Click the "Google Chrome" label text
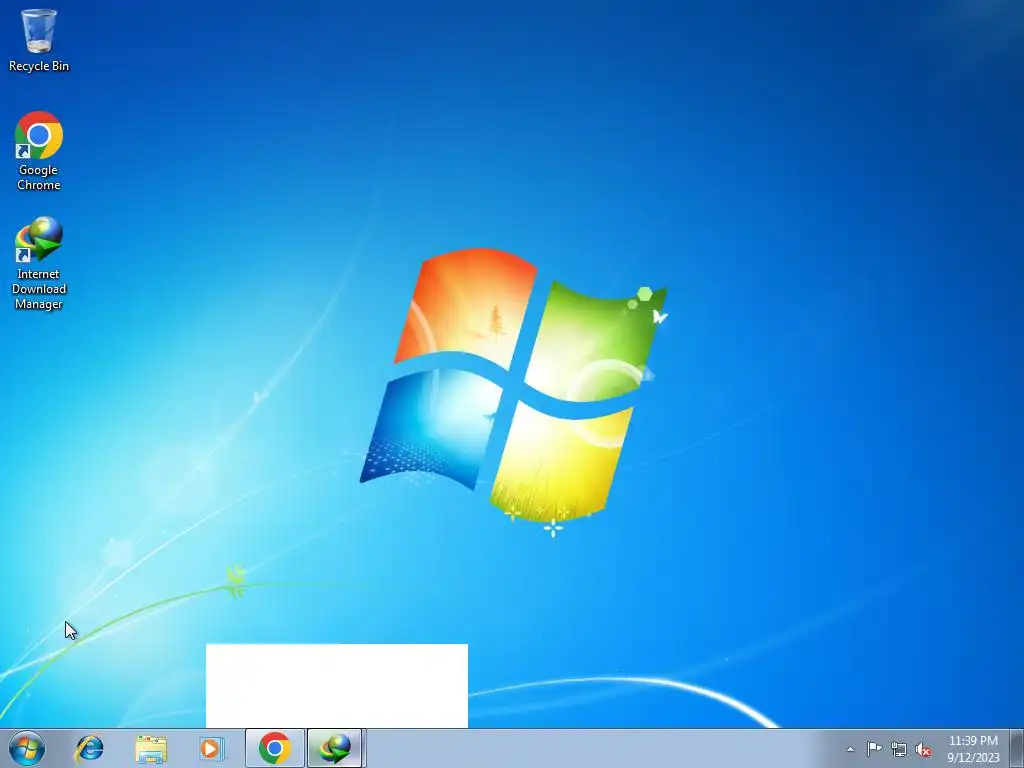Image resolution: width=1024 pixels, height=768 pixels. click(x=39, y=177)
